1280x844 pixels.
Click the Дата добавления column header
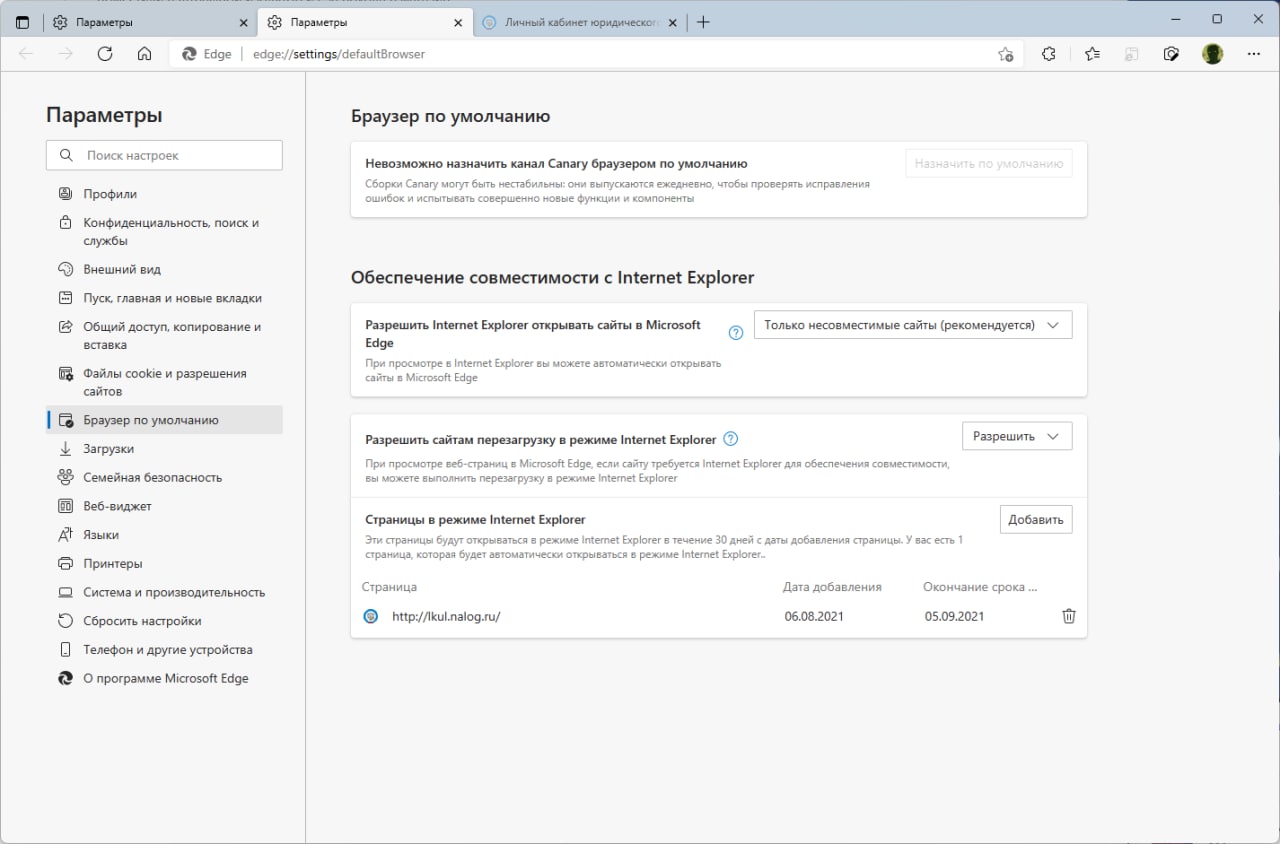pos(832,587)
